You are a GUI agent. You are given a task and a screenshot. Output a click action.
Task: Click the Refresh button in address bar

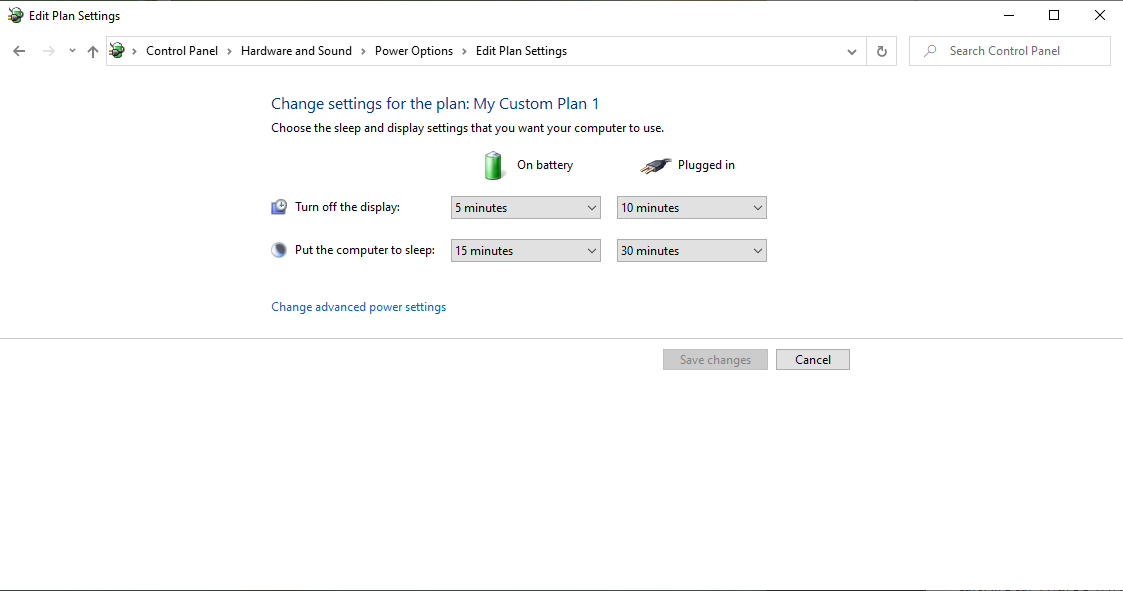click(x=881, y=51)
